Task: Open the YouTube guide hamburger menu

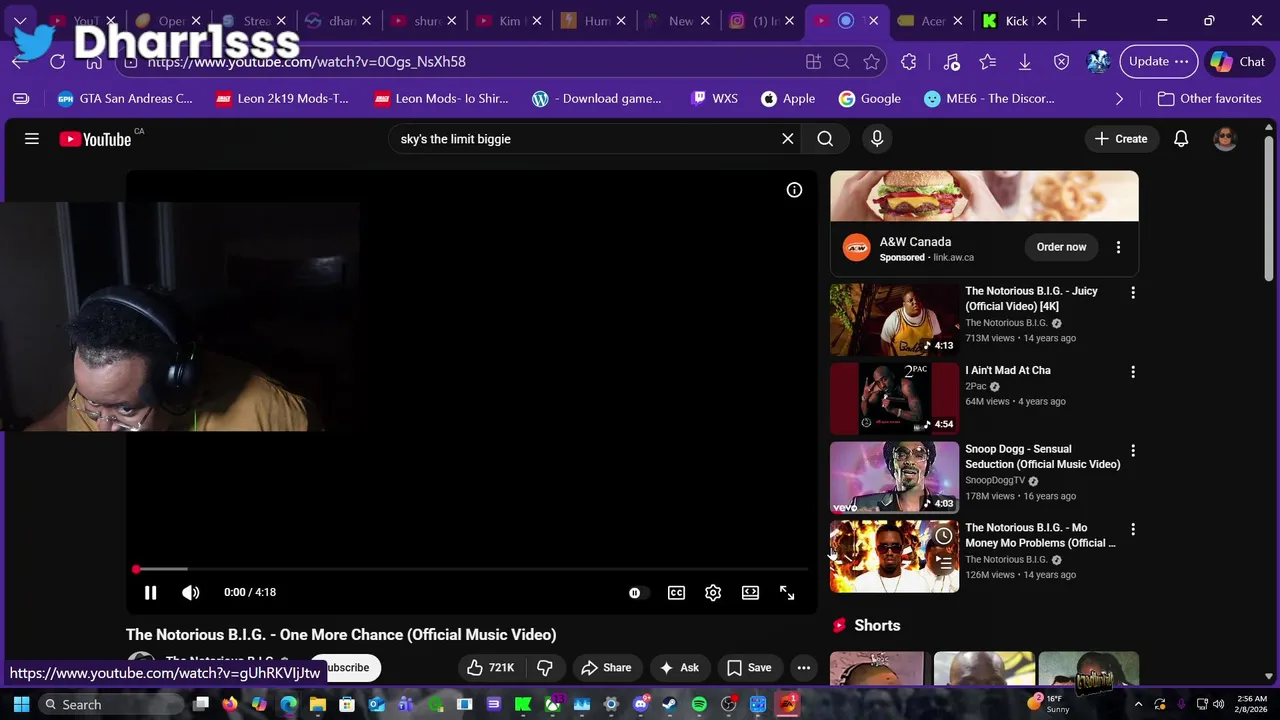Action: [x=32, y=139]
